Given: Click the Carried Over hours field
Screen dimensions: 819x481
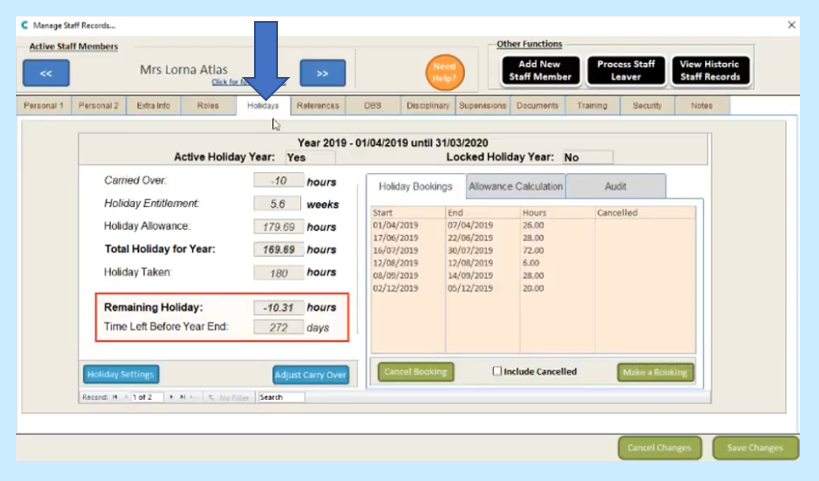Looking at the screenshot, I should 278,181.
